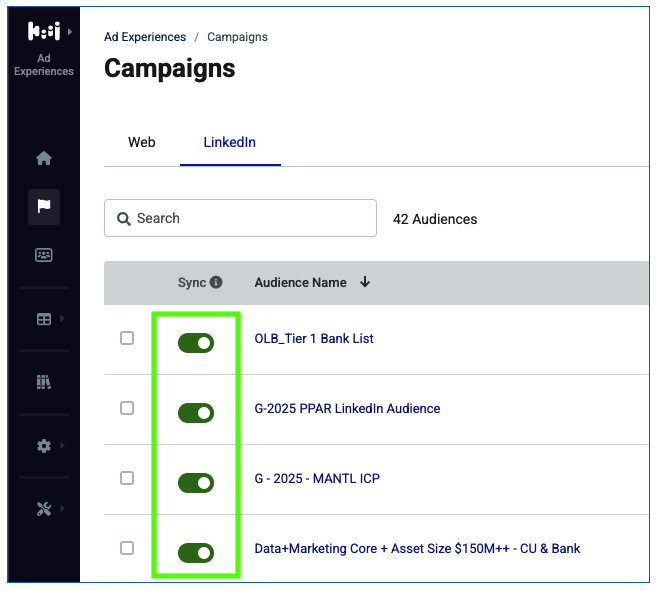Check the box for G - 2025 - MANTL ICP
The image size is (661, 594).
tap(127, 478)
